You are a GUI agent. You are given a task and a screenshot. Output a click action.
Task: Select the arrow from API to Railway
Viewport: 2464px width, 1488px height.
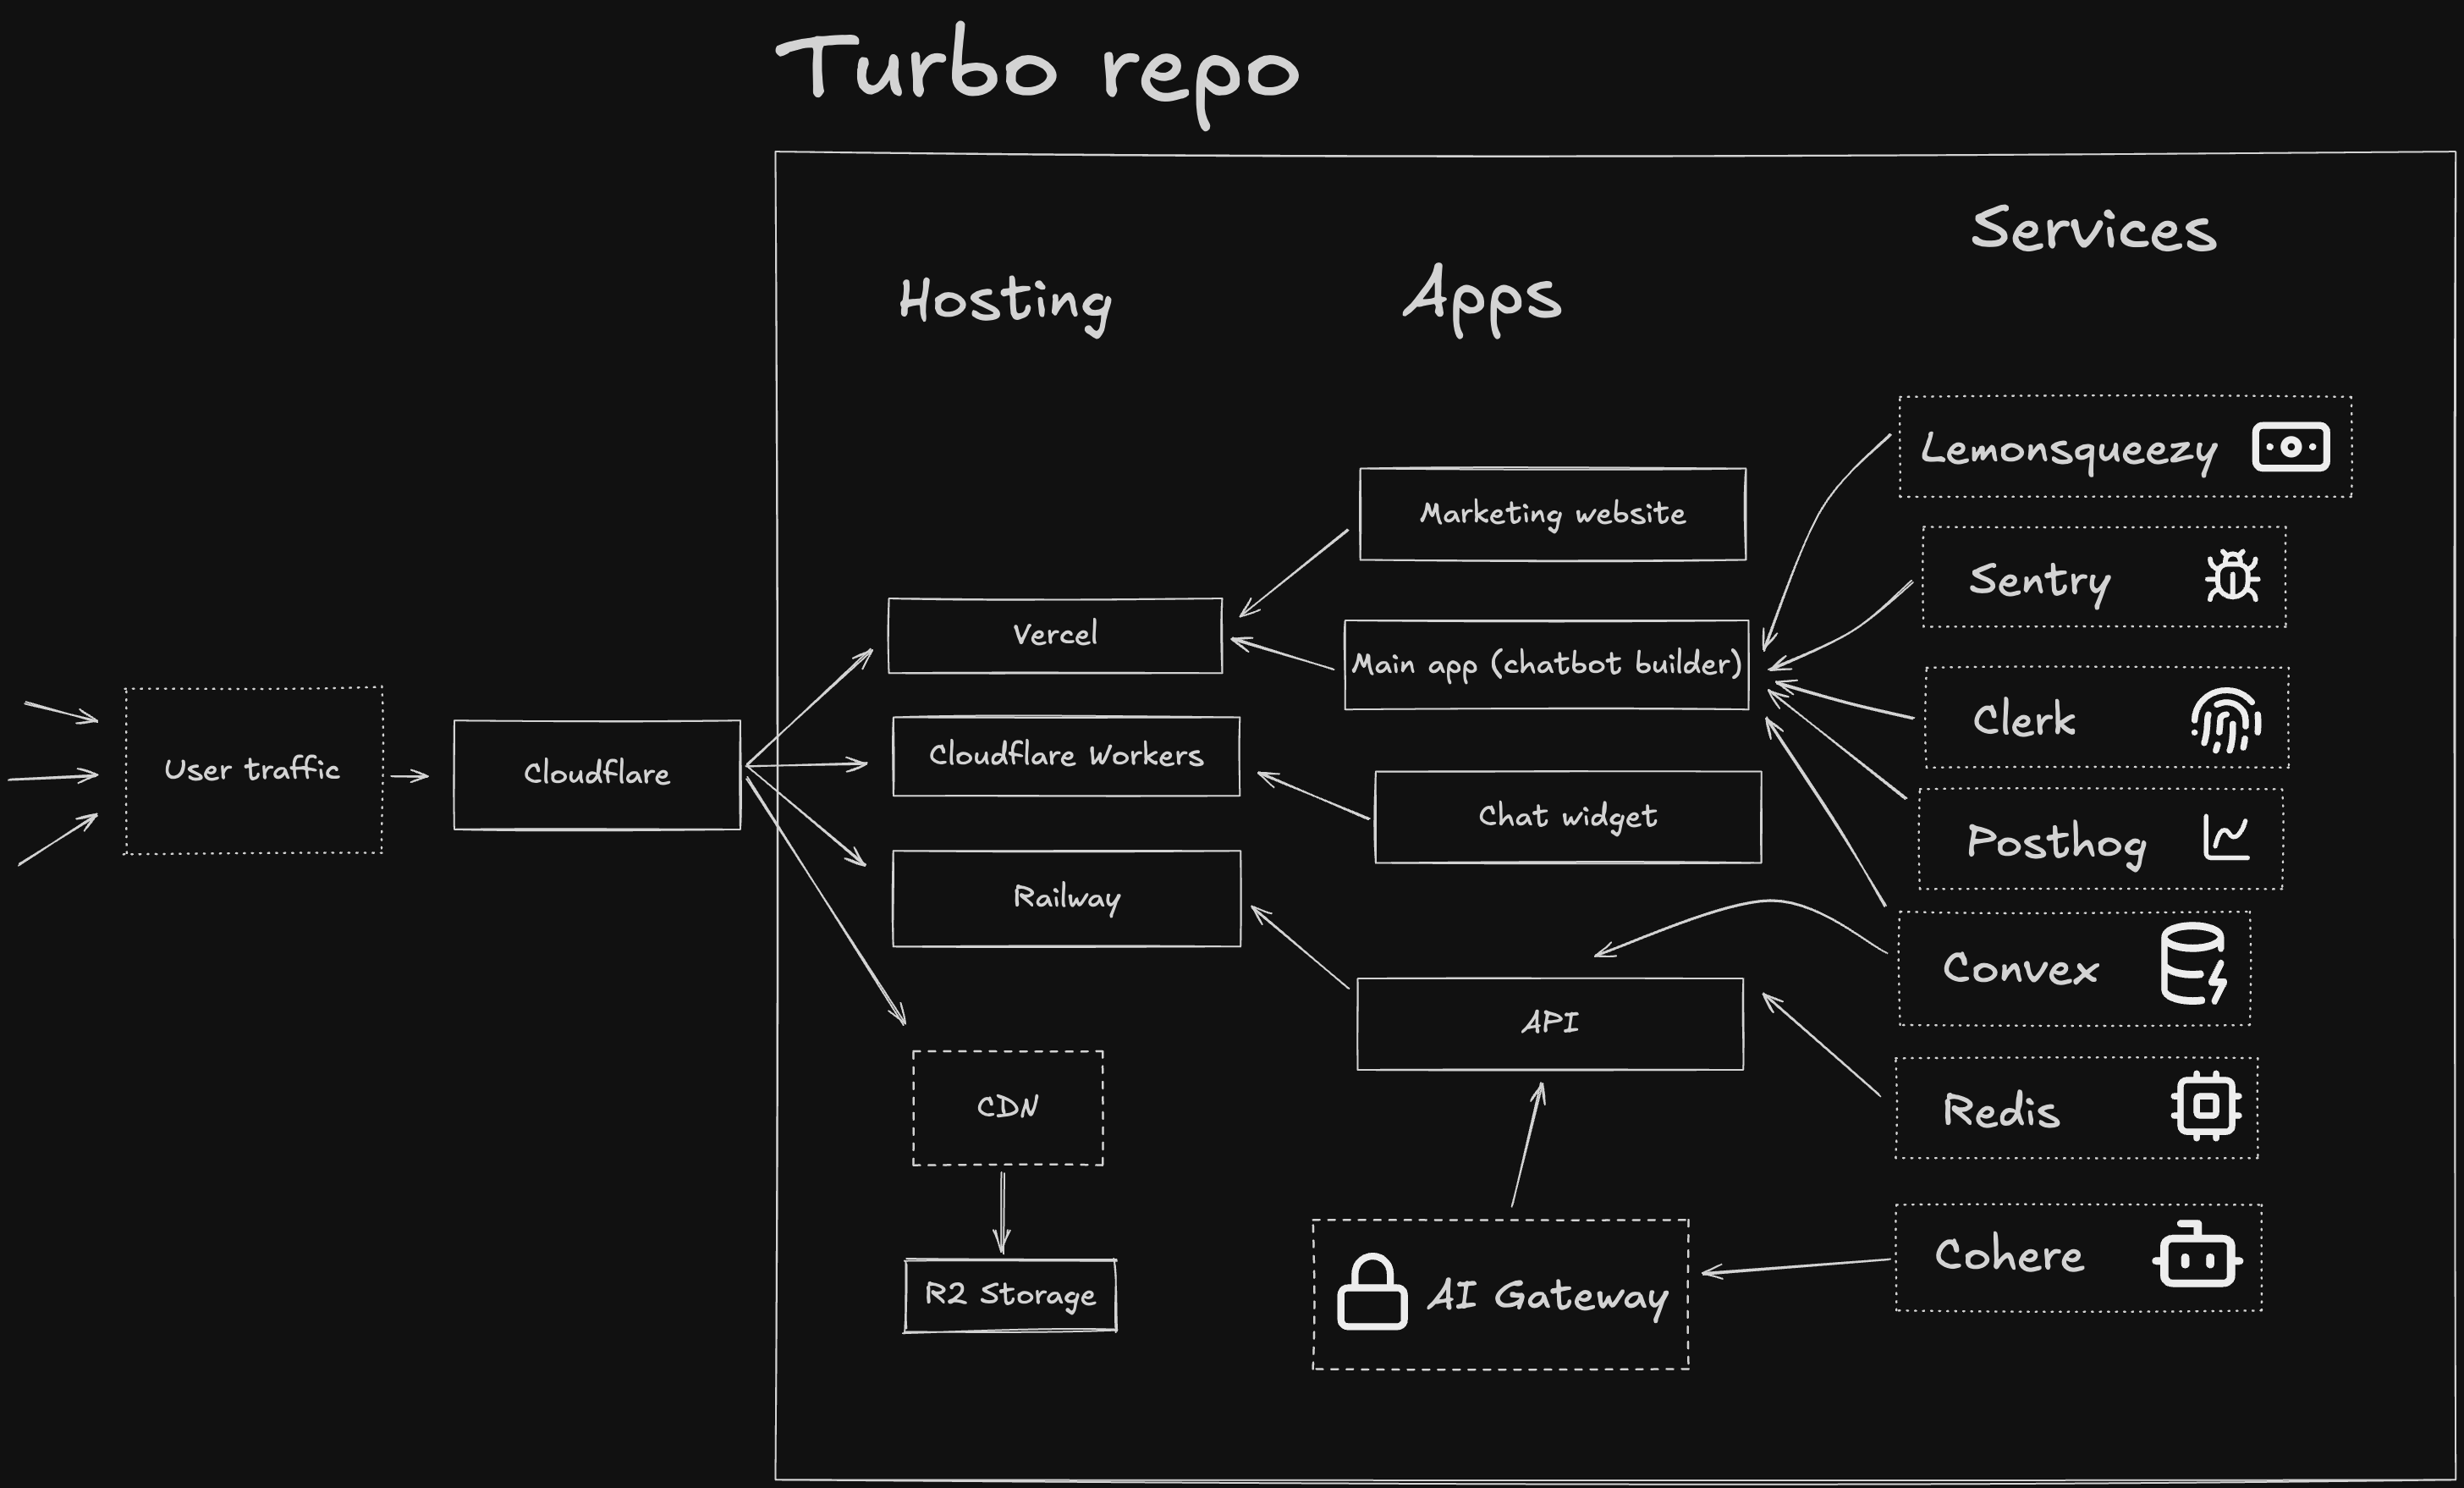tap(1299, 947)
